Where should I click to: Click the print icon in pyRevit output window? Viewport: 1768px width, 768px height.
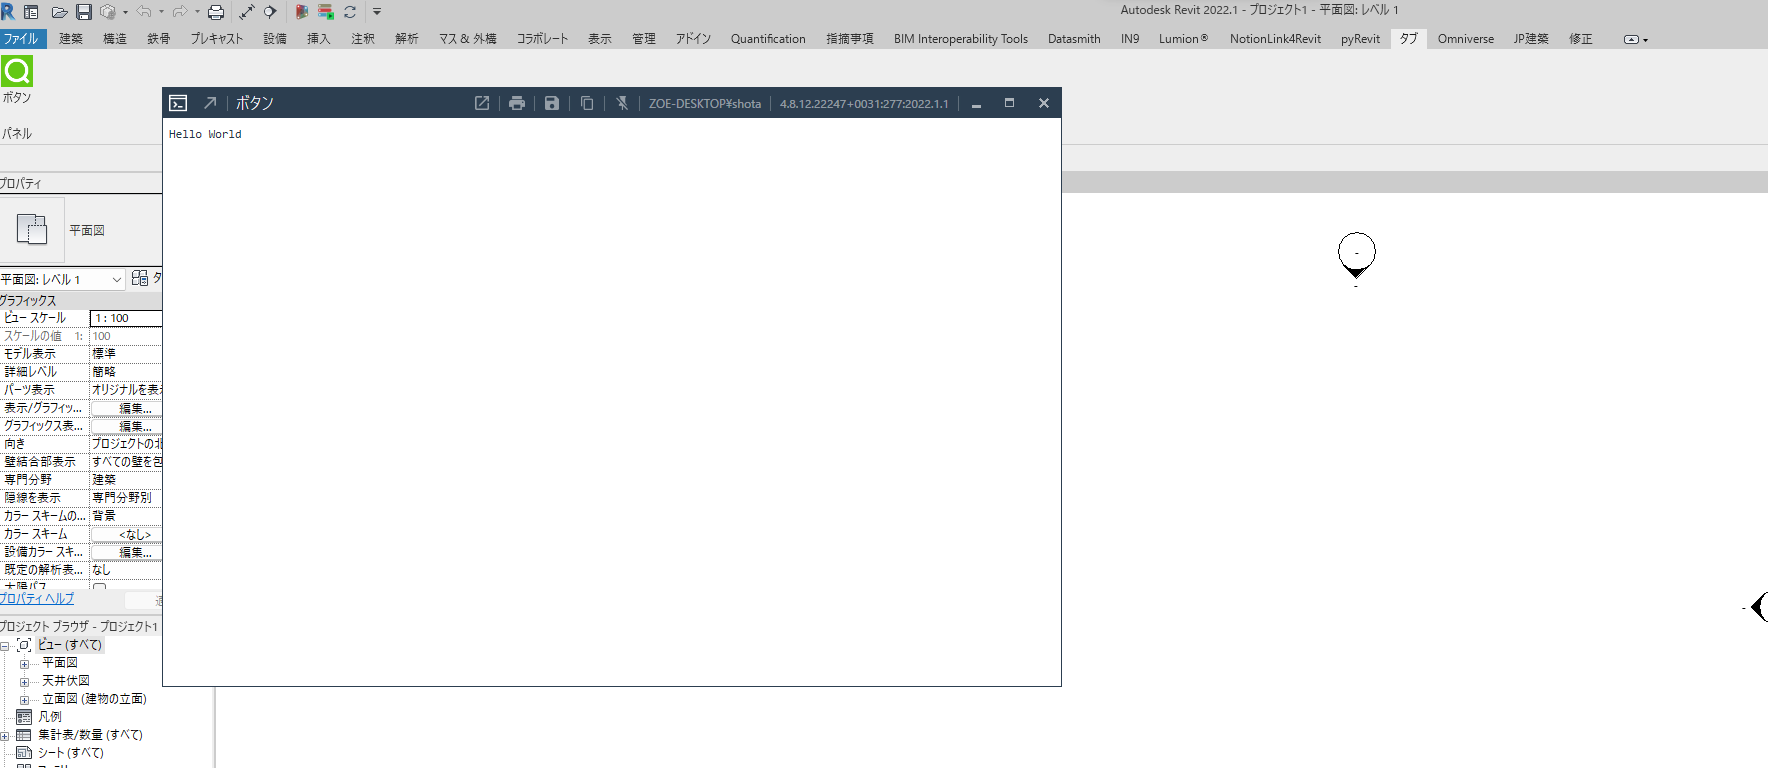point(517,103)
